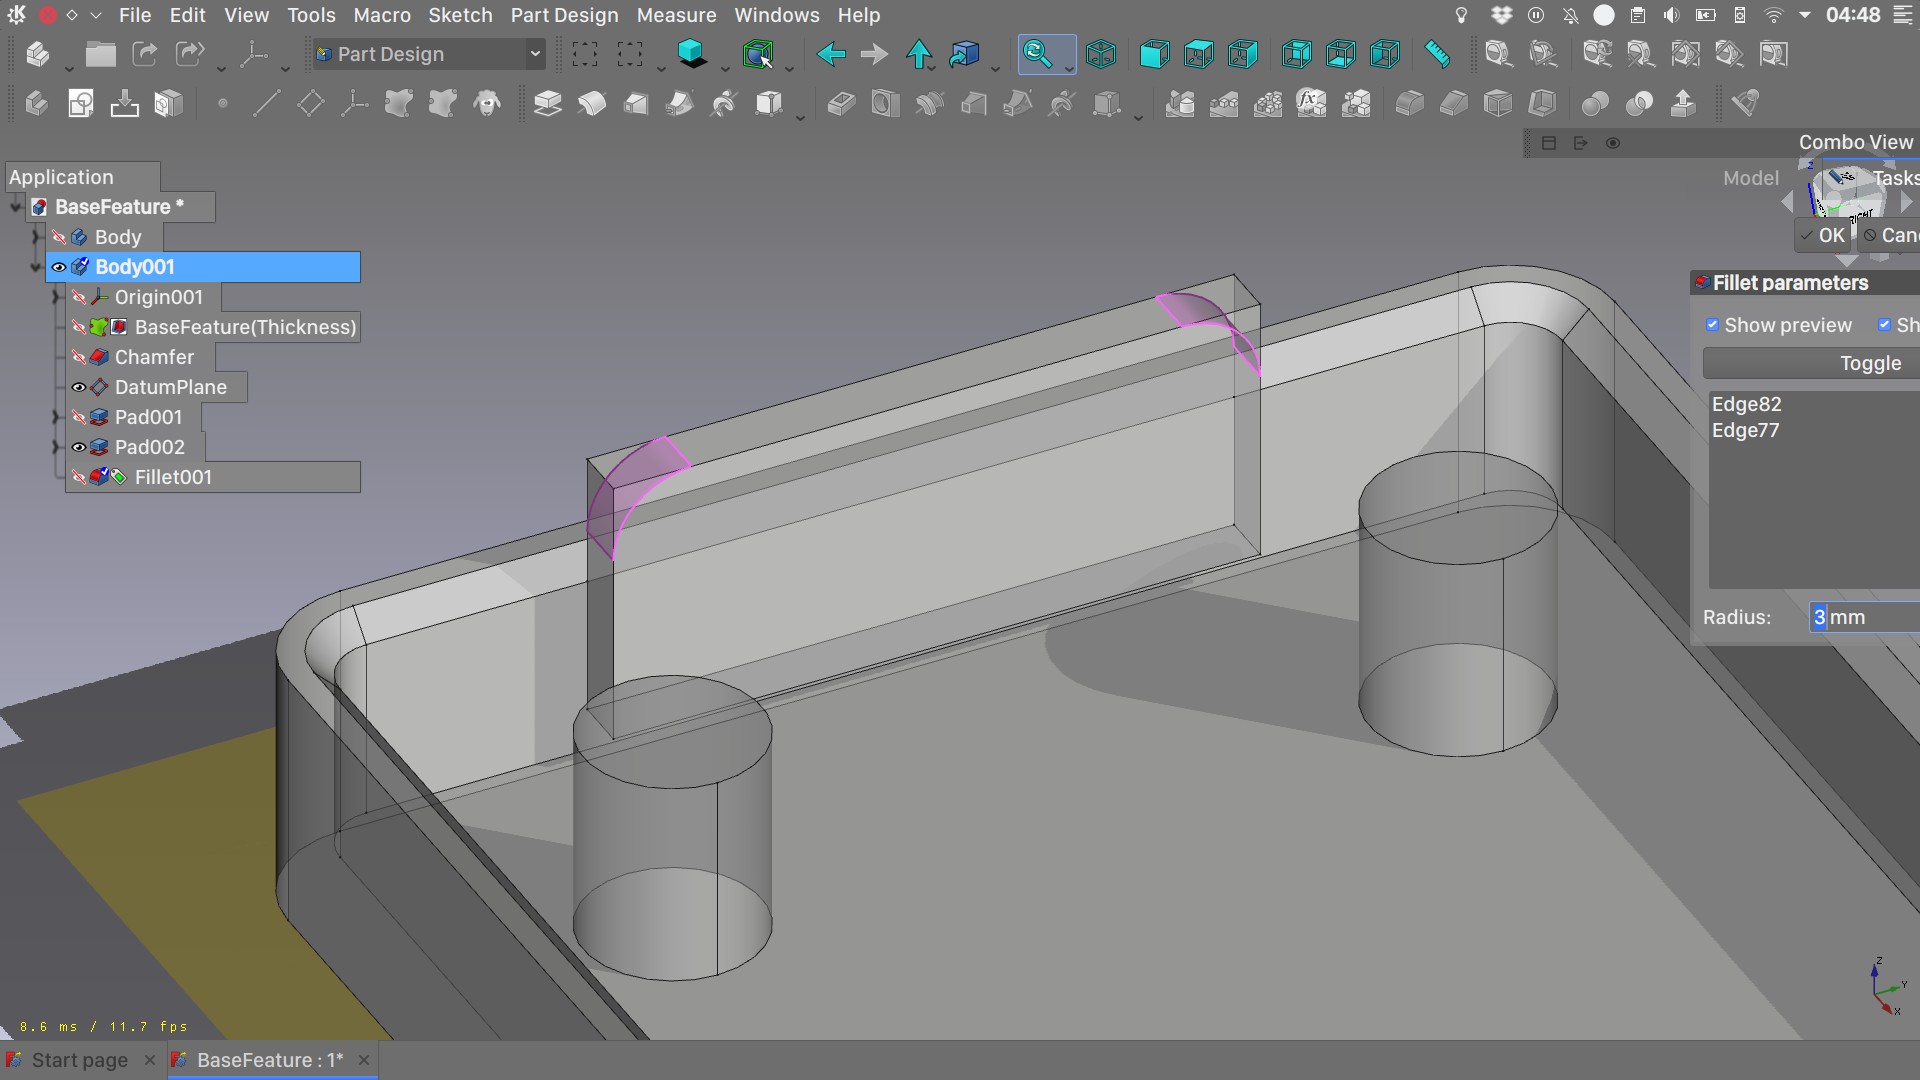Select the Pocket tool
The height and width of the screenshot is (1080, 1920).
click(841, 103)
